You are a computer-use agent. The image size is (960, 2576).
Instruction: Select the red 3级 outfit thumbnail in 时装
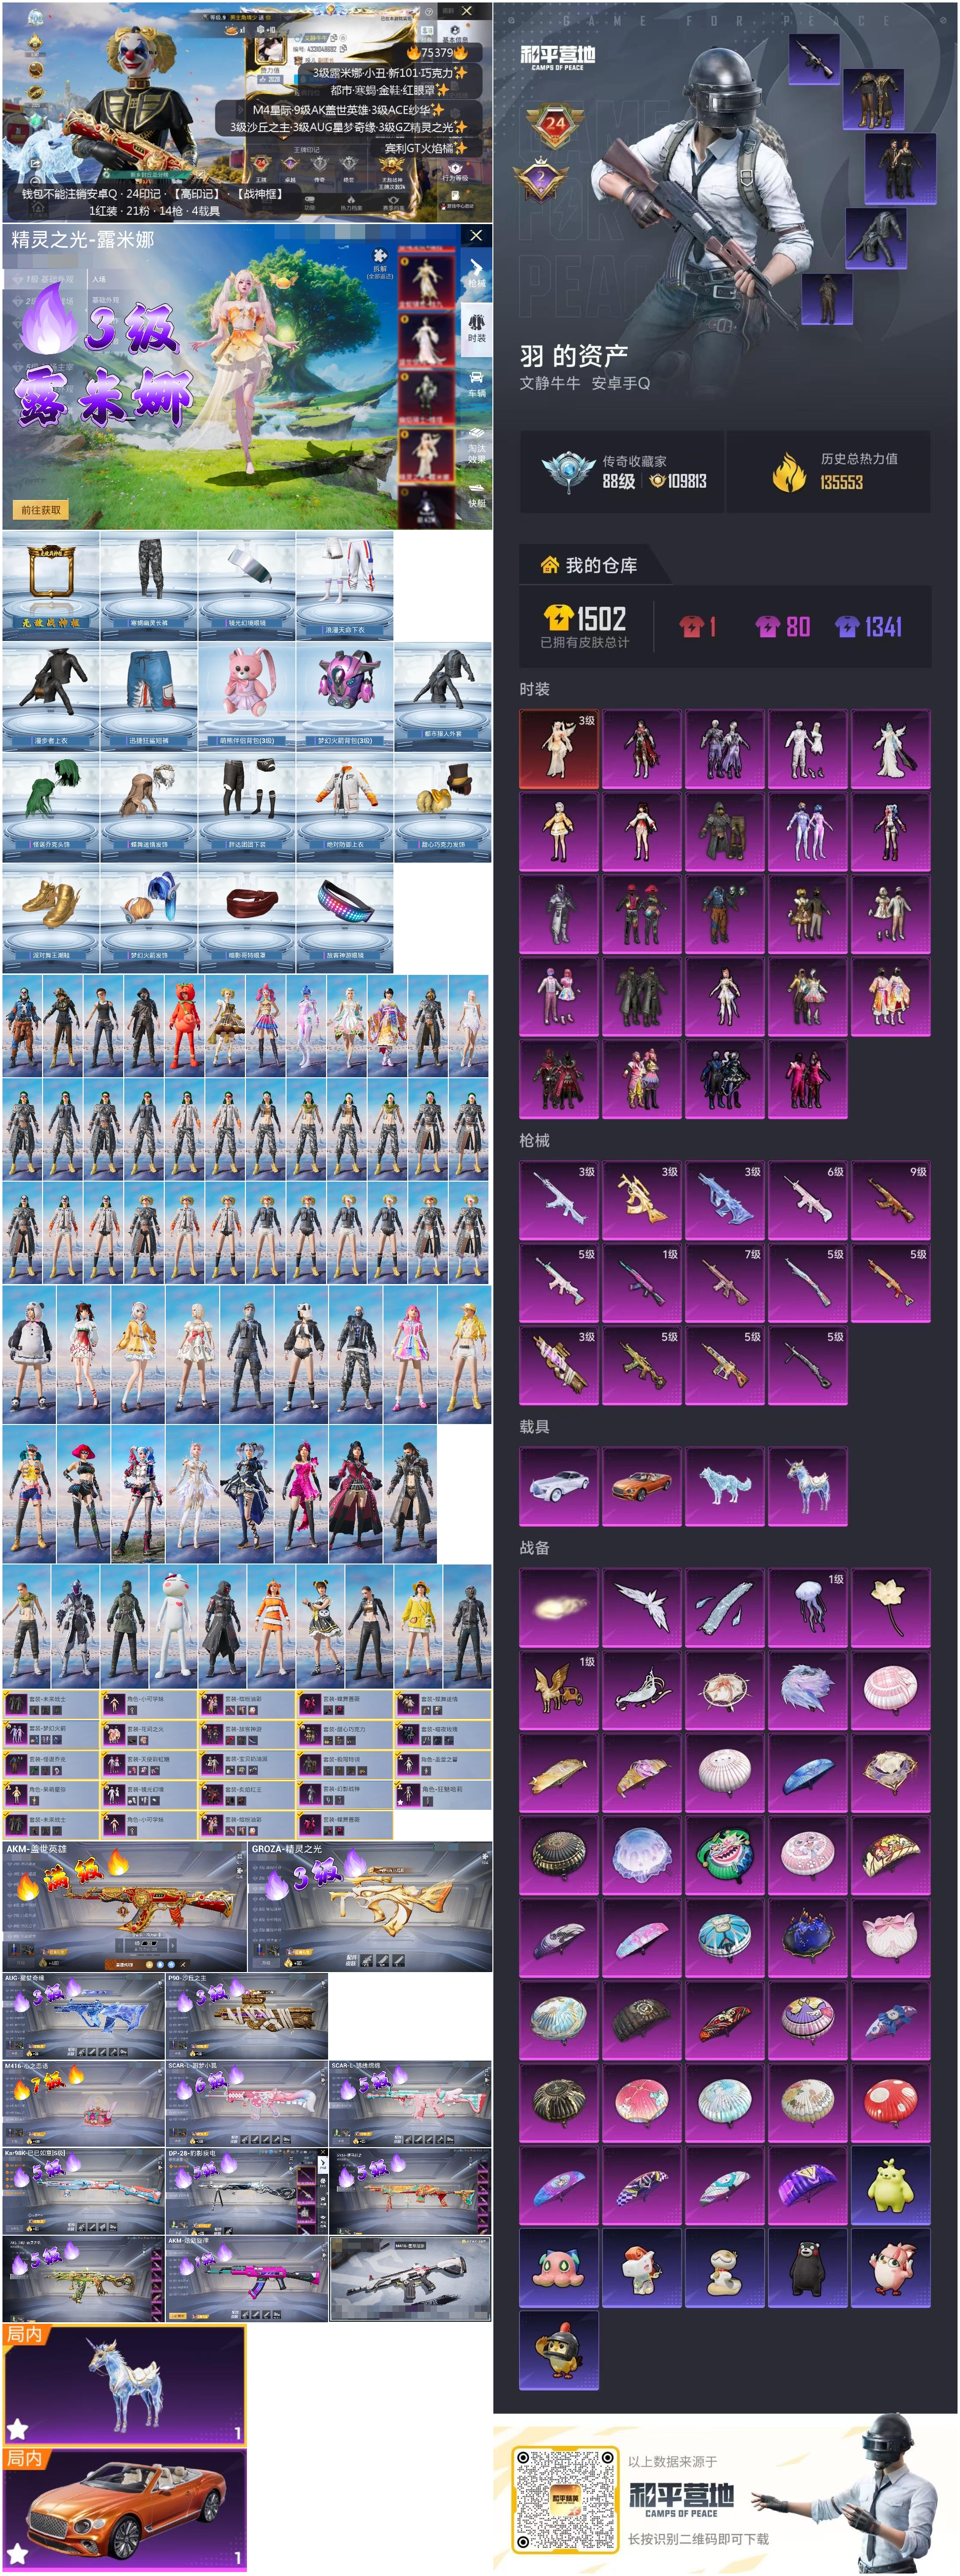(559, 749)
